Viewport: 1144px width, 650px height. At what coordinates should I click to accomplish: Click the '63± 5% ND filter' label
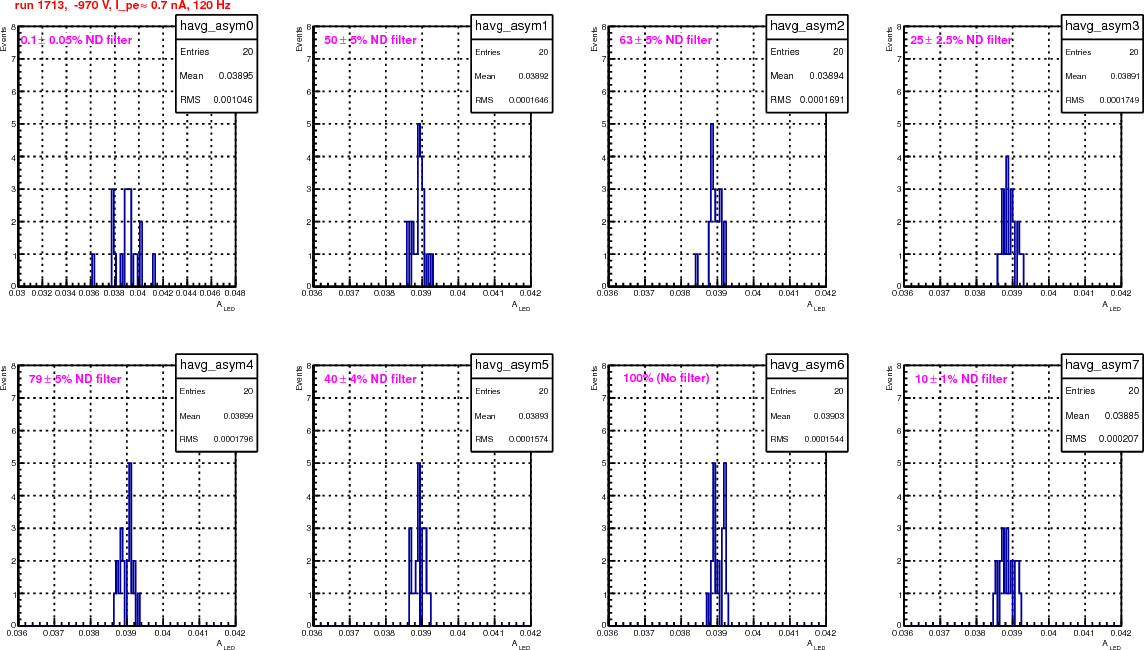[x=666, y=40]
